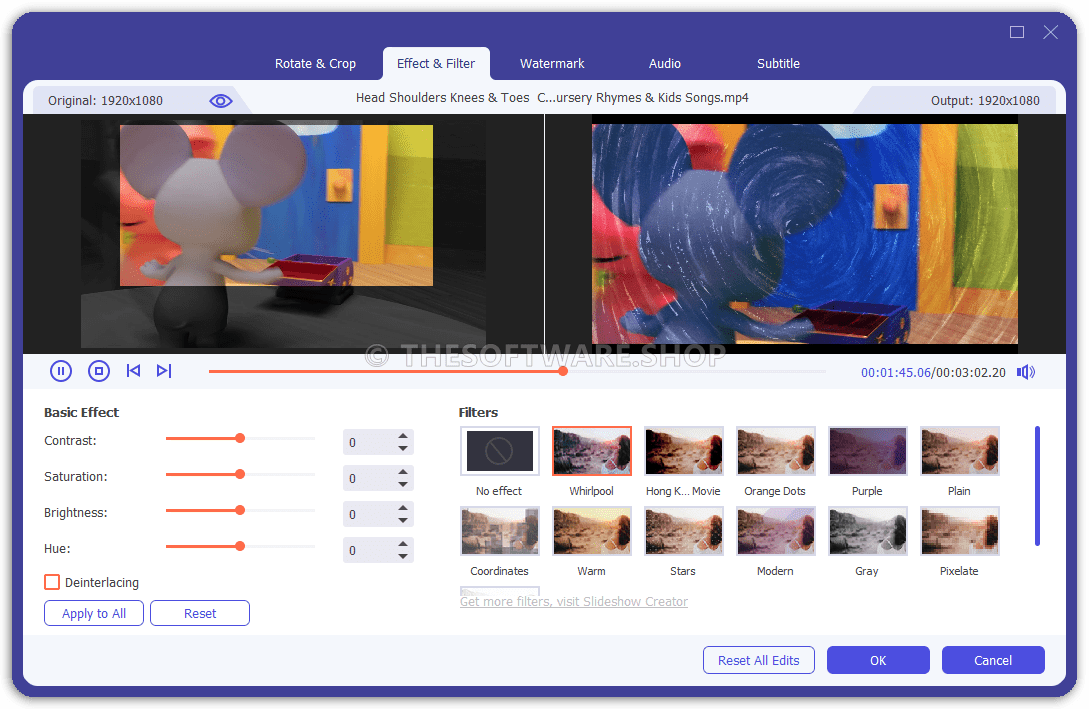Select the No effect filter
The width and height of the screenshot is (1089, 709).
pyautogui.click(x=499, y=451)
